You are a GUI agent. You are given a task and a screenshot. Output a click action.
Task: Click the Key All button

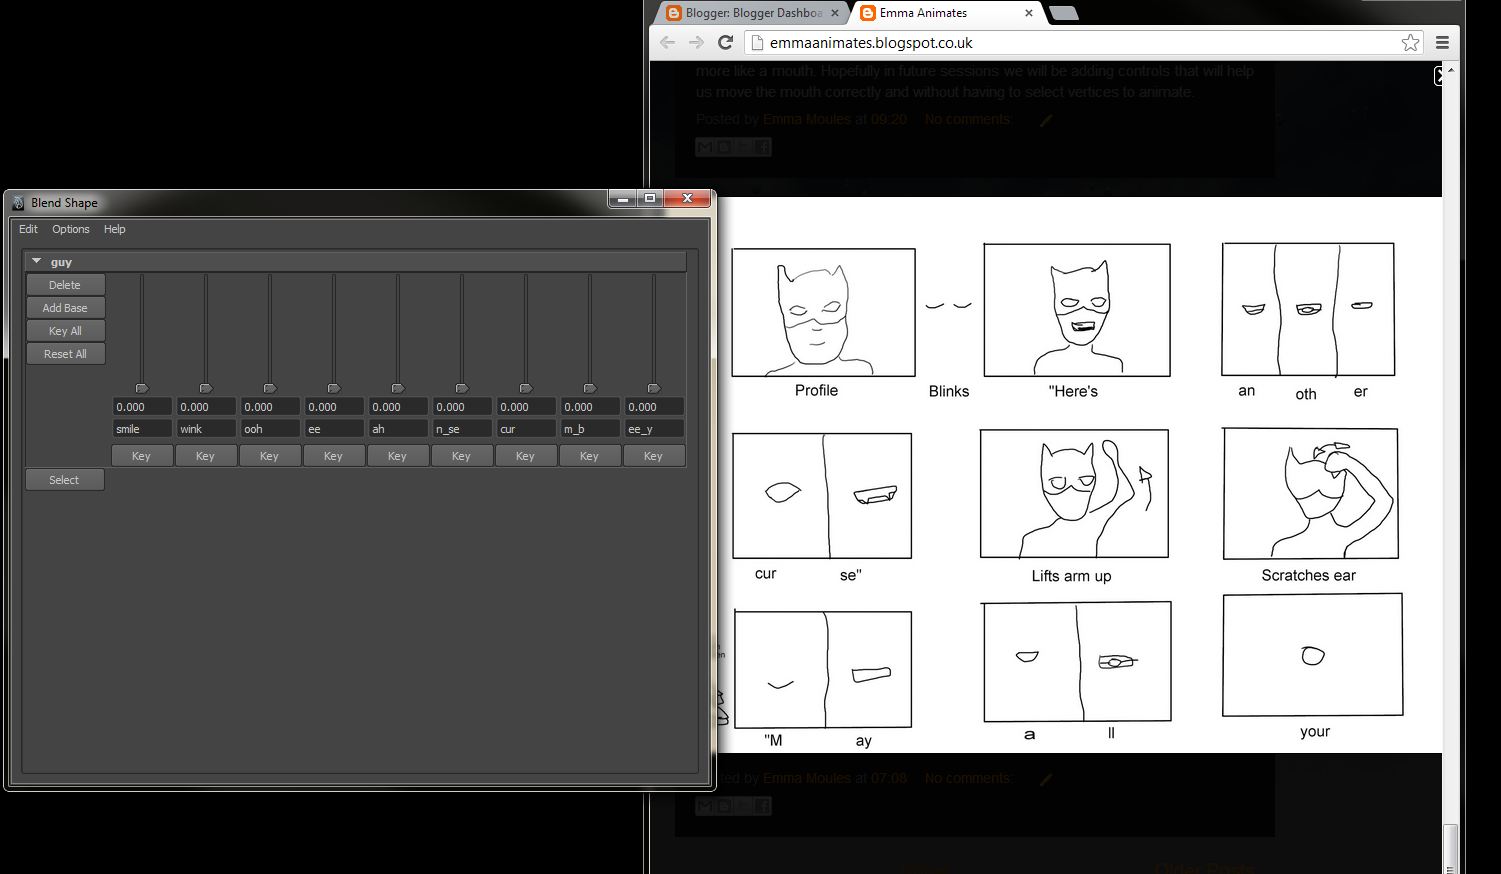65,331
